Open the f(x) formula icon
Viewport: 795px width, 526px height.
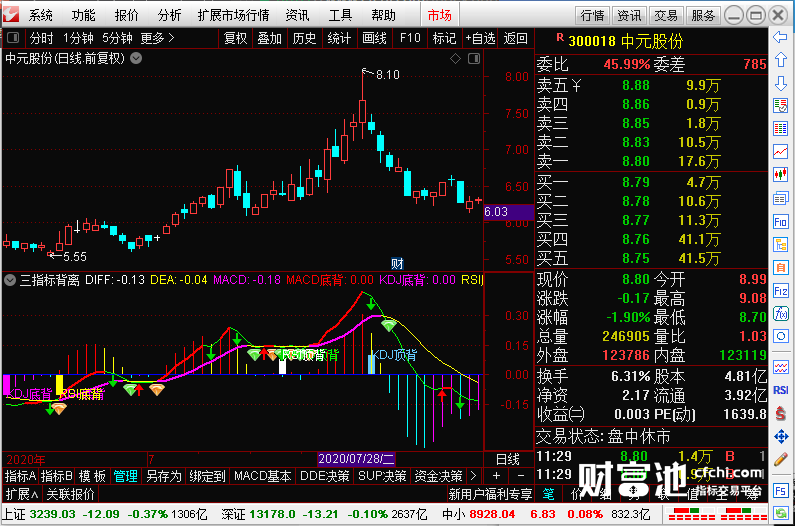(780, 313)
